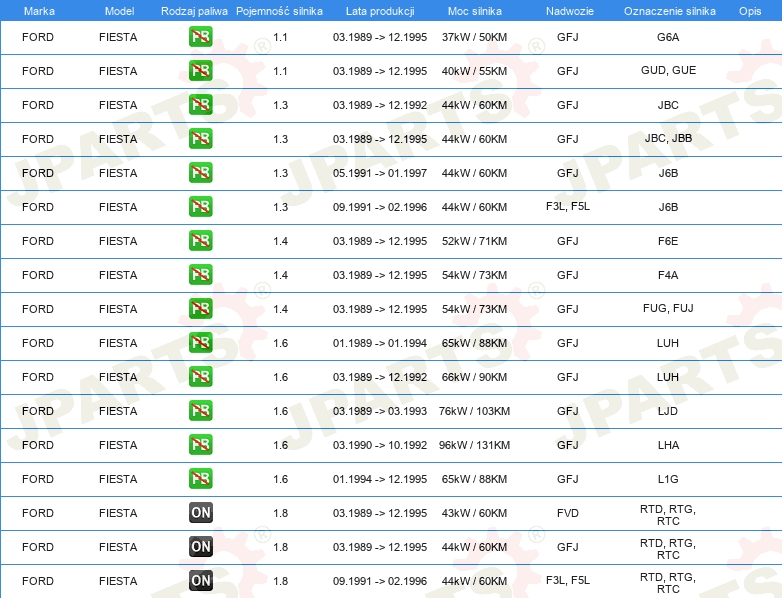Screen dimensions: 782x598
Task: Click power value 66kW / 90KM
Action: pos(474,377)
